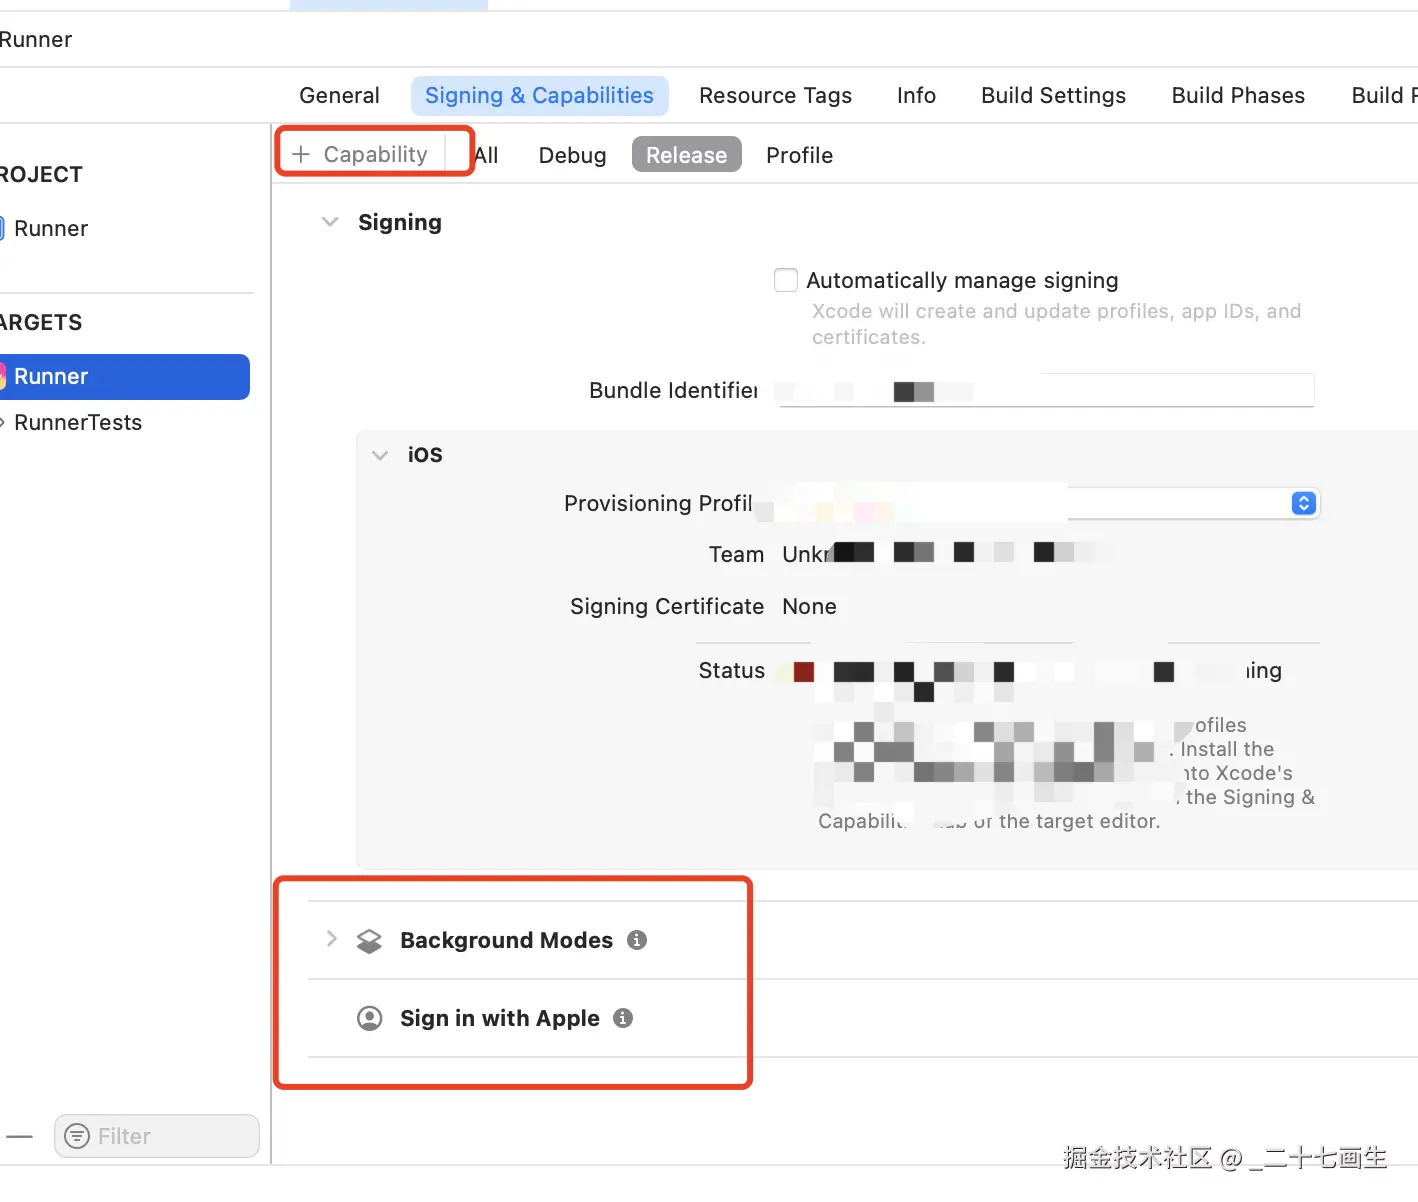
Task: Switch to Resource Tags tab
Action: (775, 96)
